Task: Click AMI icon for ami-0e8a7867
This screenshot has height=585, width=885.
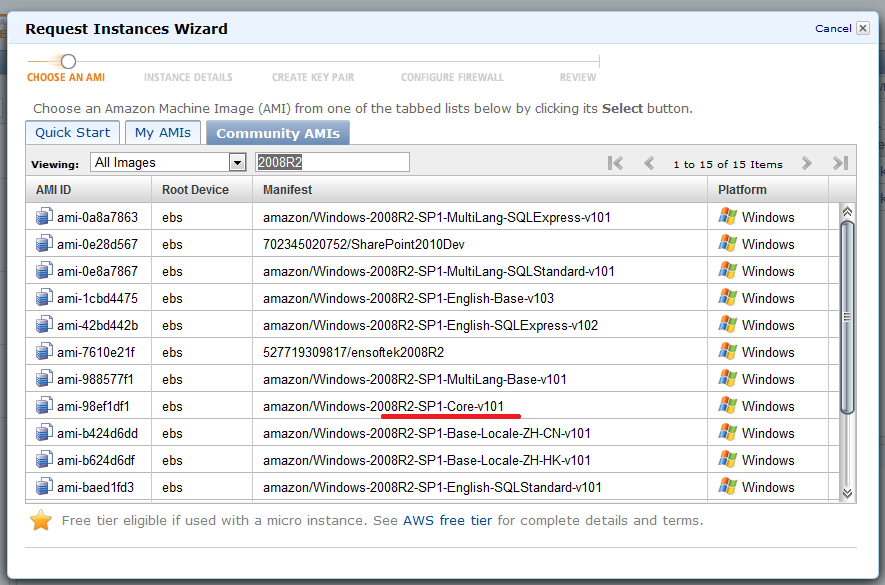Action: (45, 270)
